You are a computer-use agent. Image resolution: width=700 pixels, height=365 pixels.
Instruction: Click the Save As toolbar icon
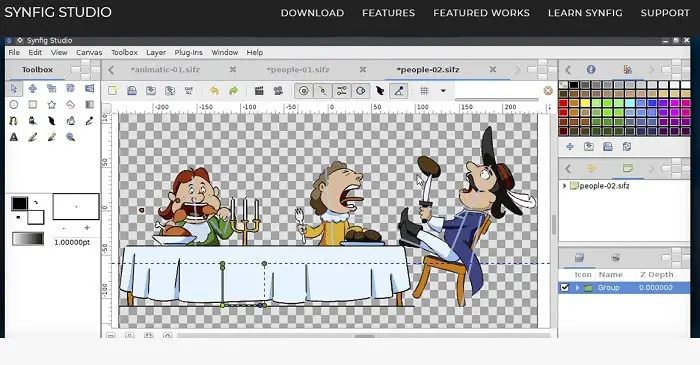[x=170, y=91]
